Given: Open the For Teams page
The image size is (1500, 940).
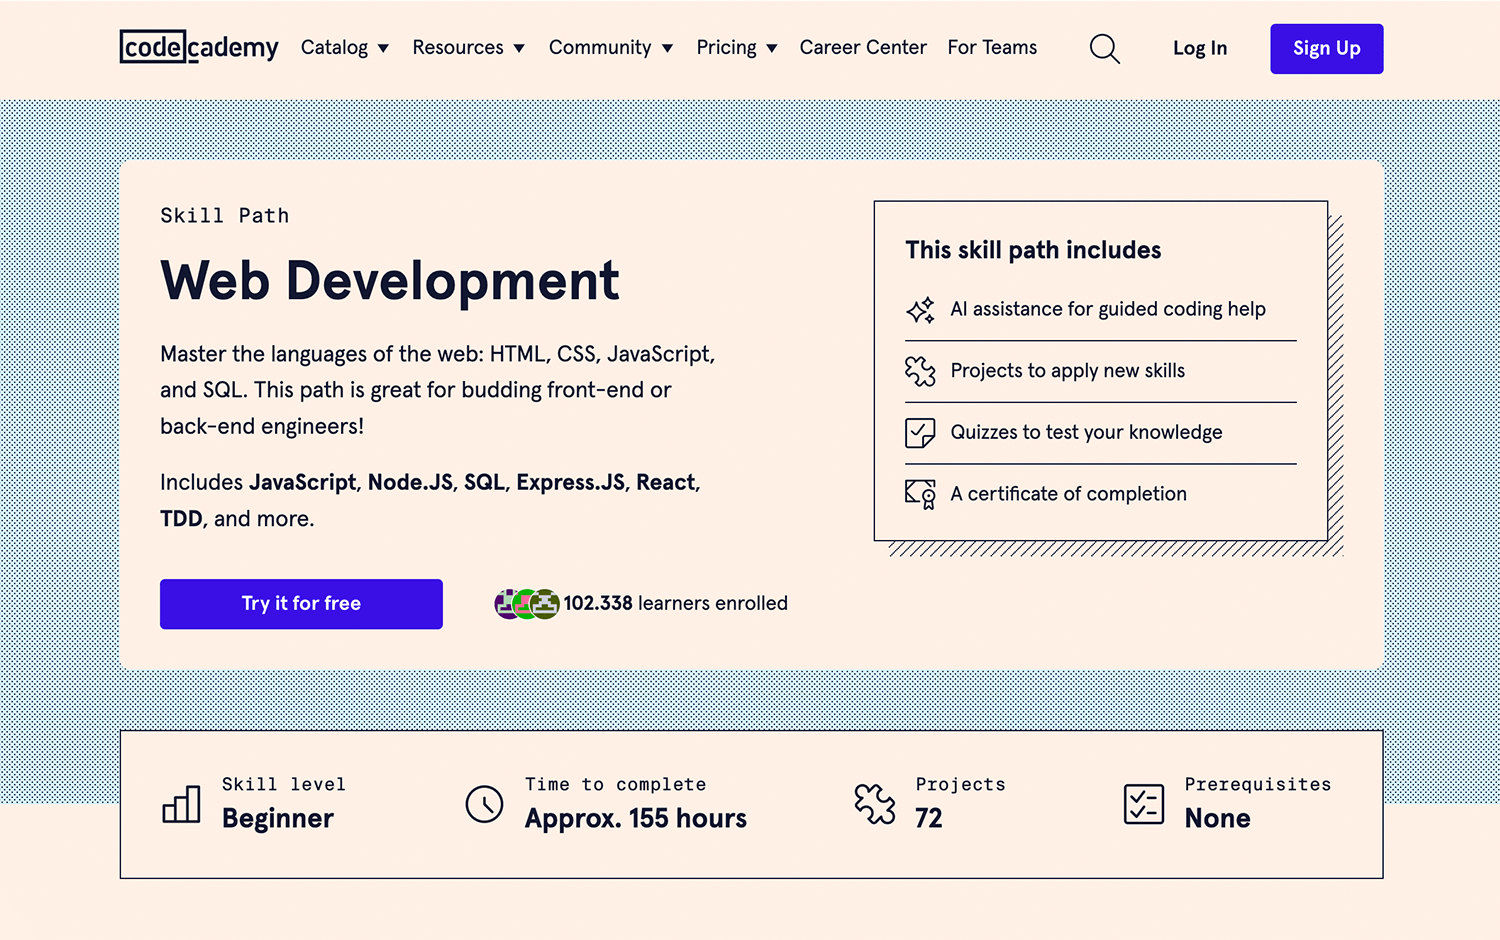Looking at the screenshot, I should point(992,48).
